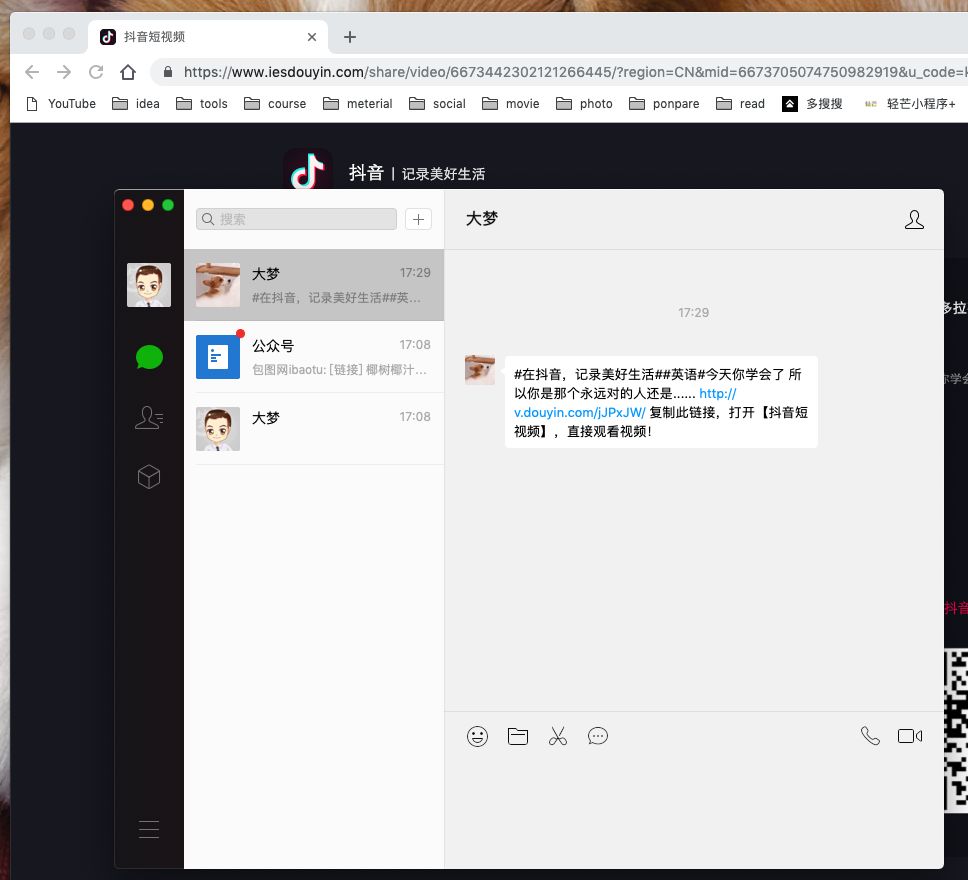Open the 多搜搜 bookmark

[812, 104]
